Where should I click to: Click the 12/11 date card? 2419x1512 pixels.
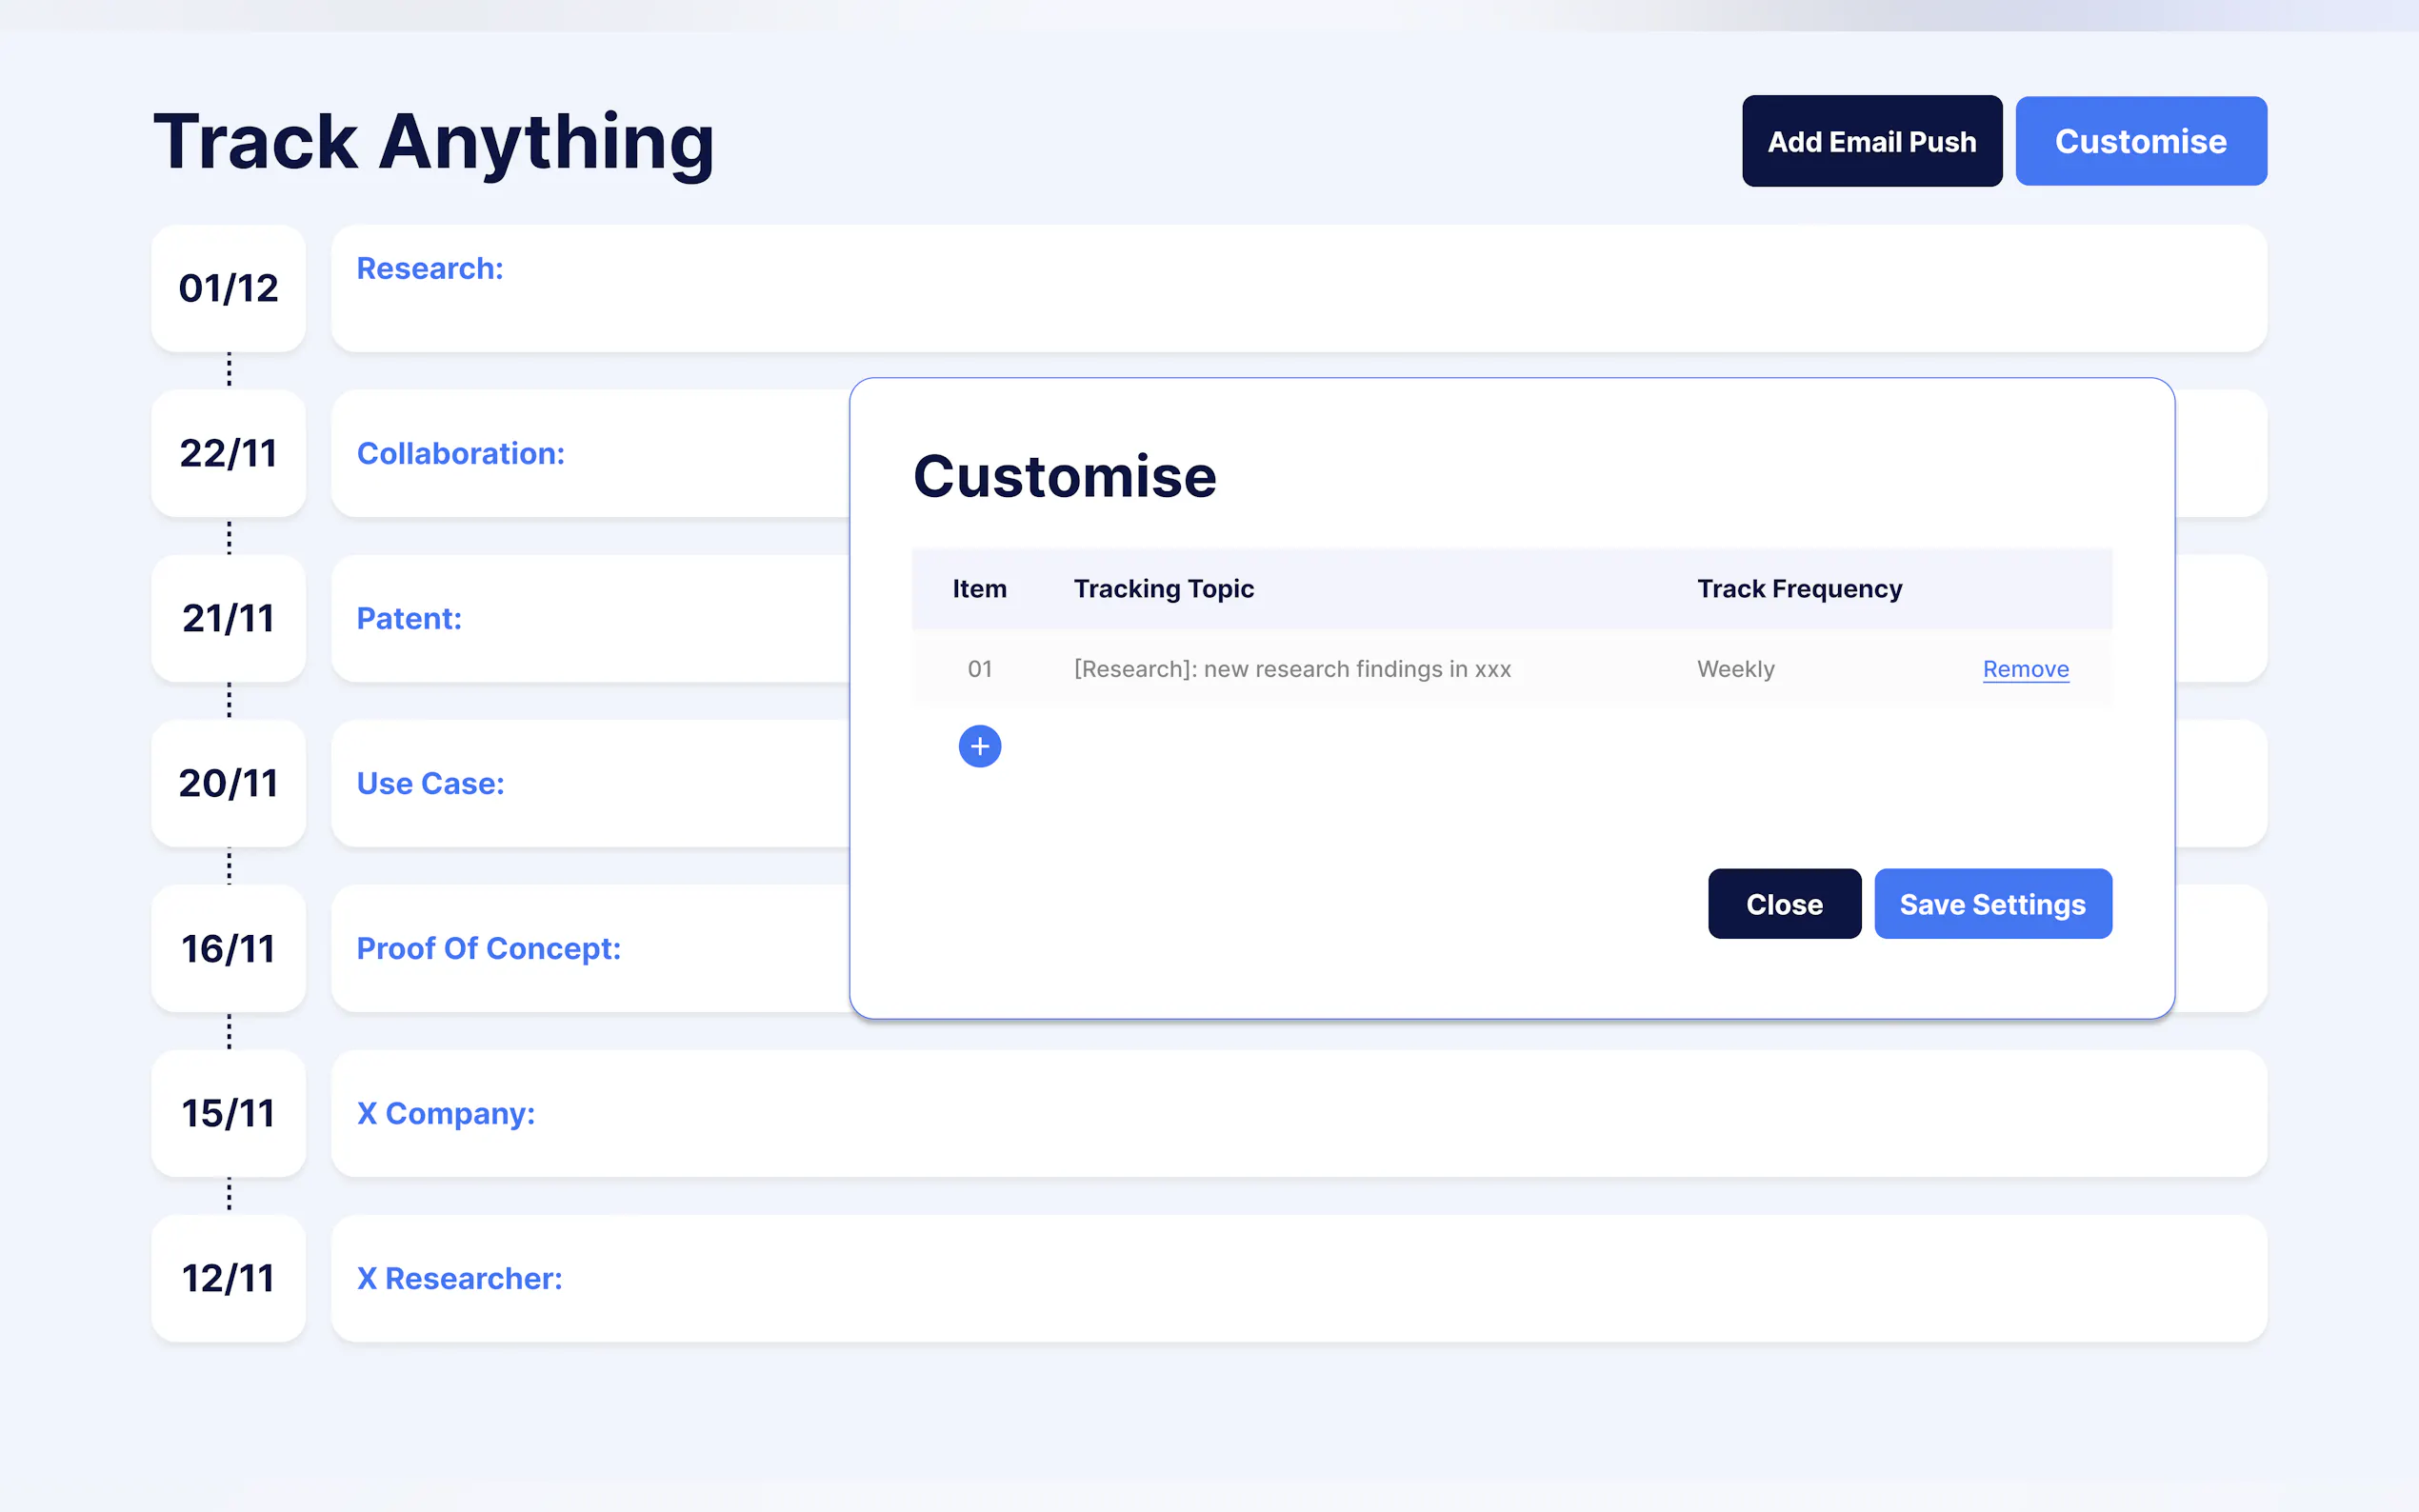(228, 1278)
